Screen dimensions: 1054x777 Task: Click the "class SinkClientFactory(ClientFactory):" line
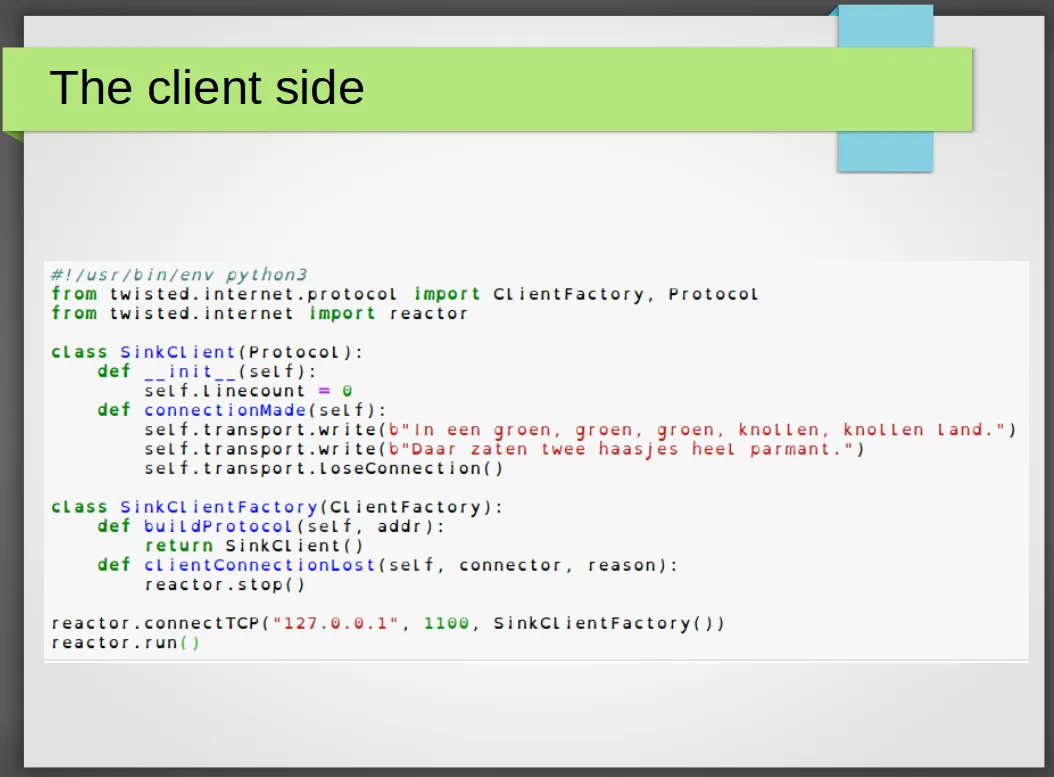(277, 507)
